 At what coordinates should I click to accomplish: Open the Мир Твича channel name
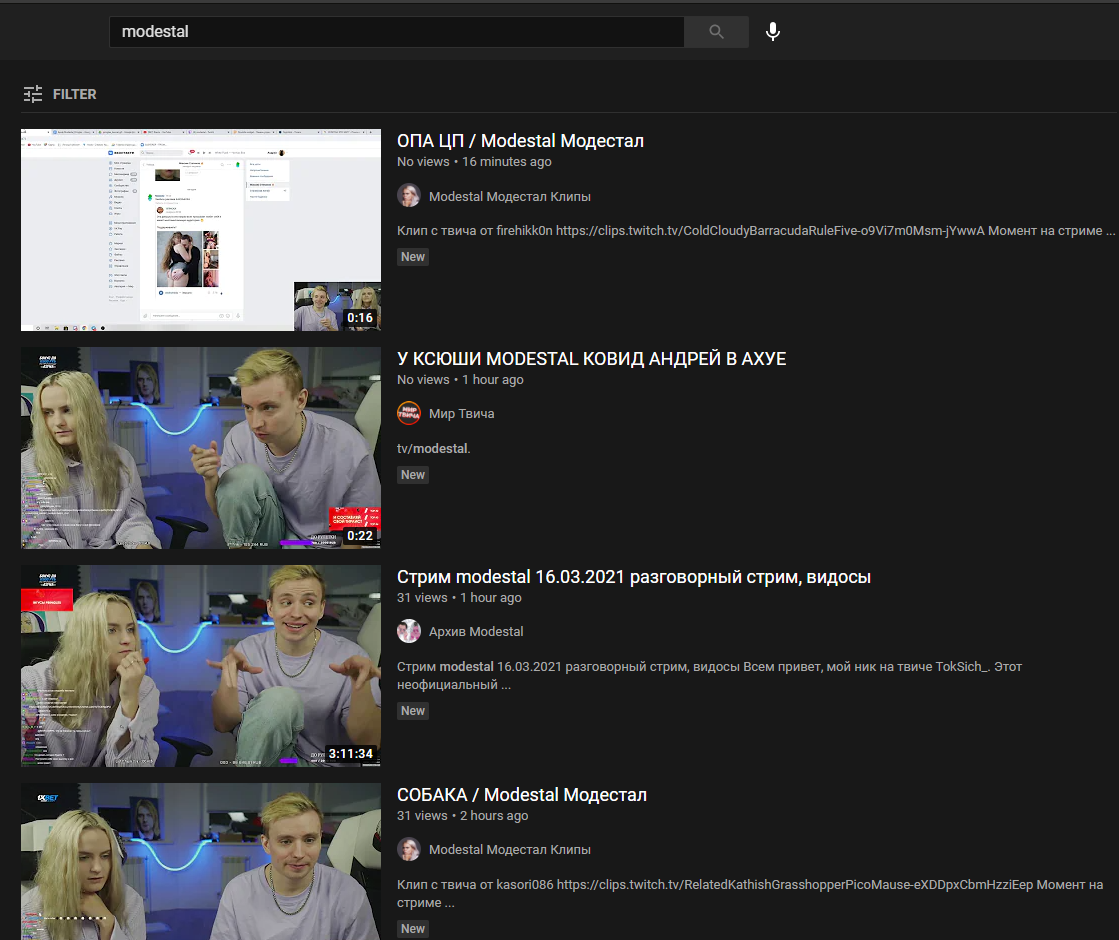461,414
